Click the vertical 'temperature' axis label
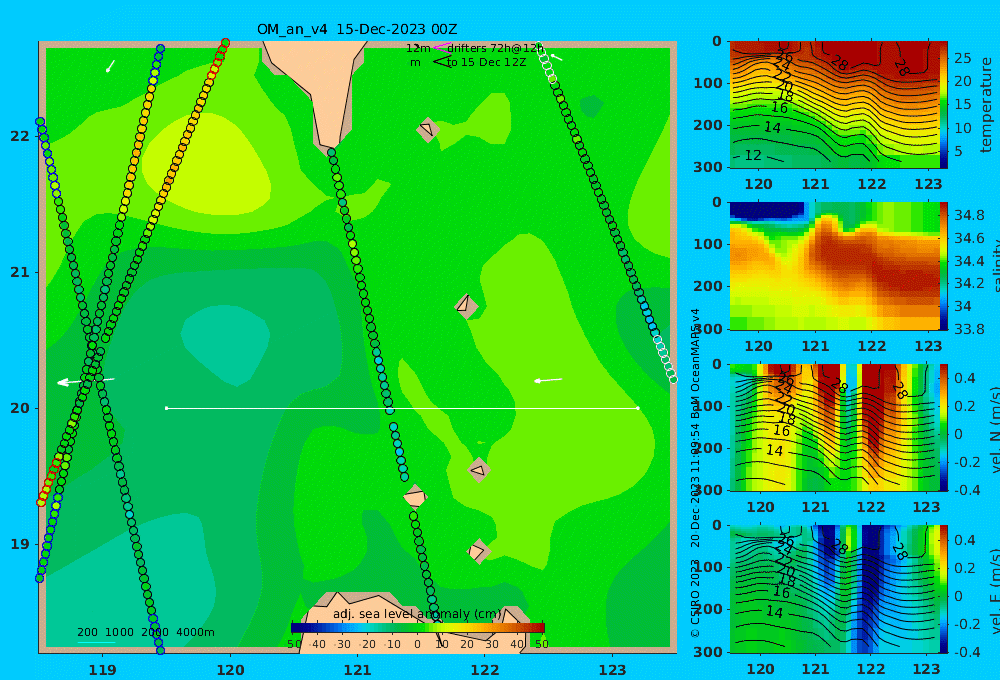 (x=986, y=105)
